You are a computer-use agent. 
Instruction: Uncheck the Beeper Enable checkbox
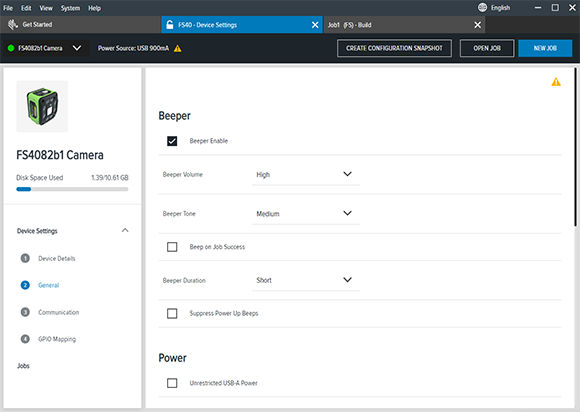(x=172, y=141)
